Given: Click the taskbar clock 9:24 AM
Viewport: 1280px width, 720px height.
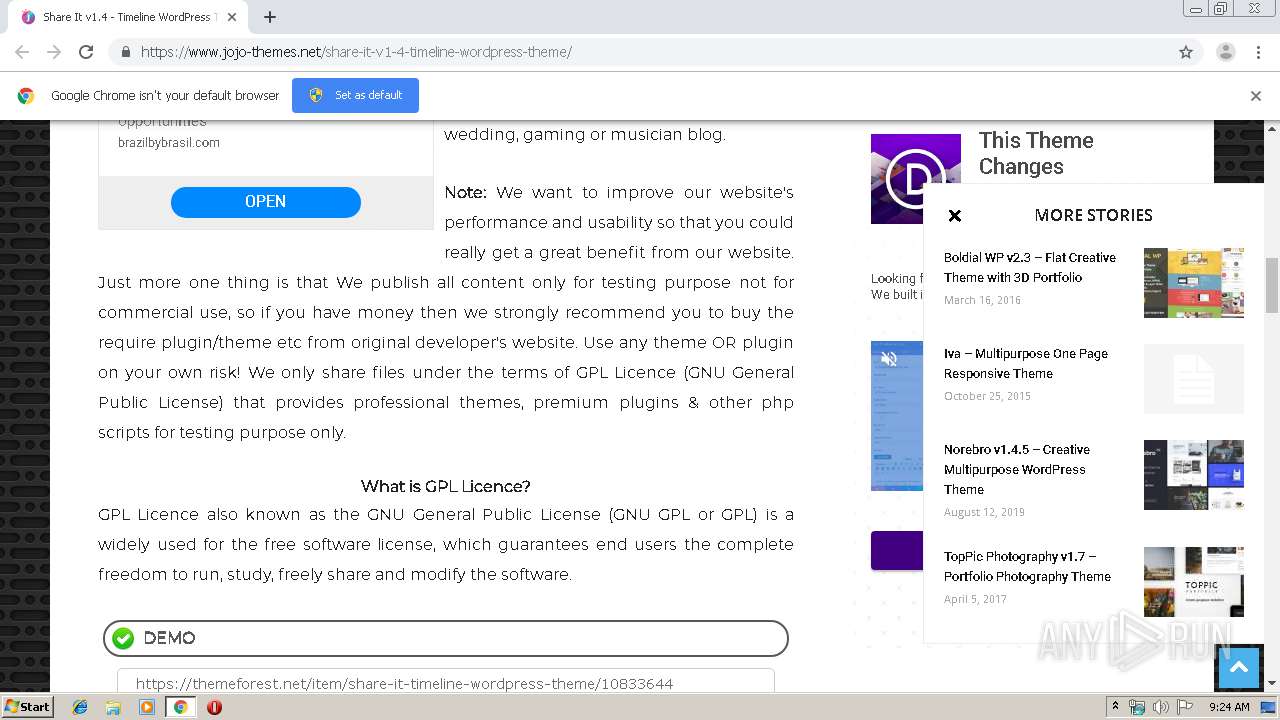Looking at the screenshot, I should (1229, 707).
